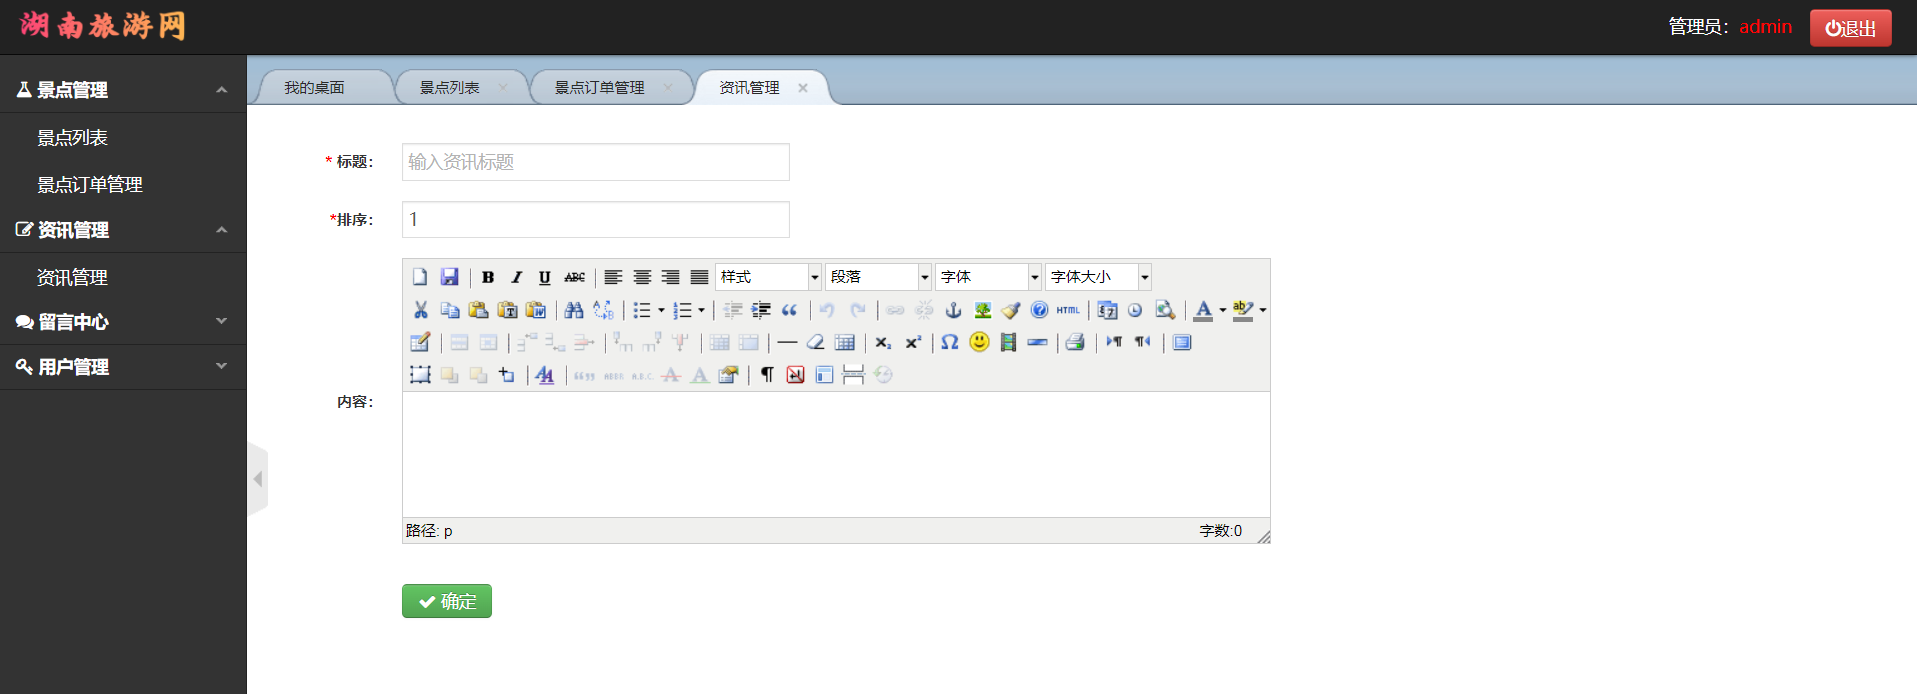
Task: Open the 样式 styles dropdown
Action: [768, 277]
